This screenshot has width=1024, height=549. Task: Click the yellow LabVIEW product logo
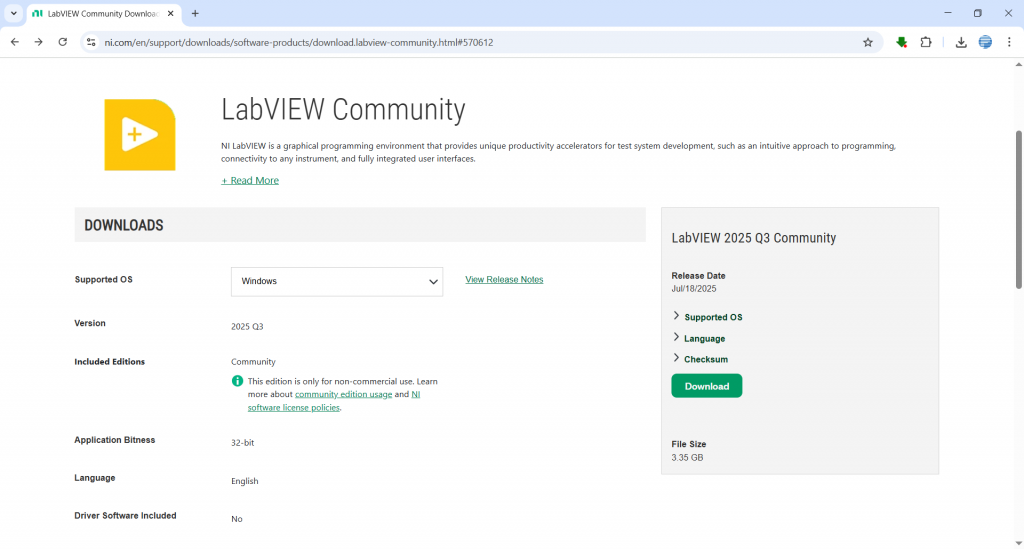tap(140, 134)
